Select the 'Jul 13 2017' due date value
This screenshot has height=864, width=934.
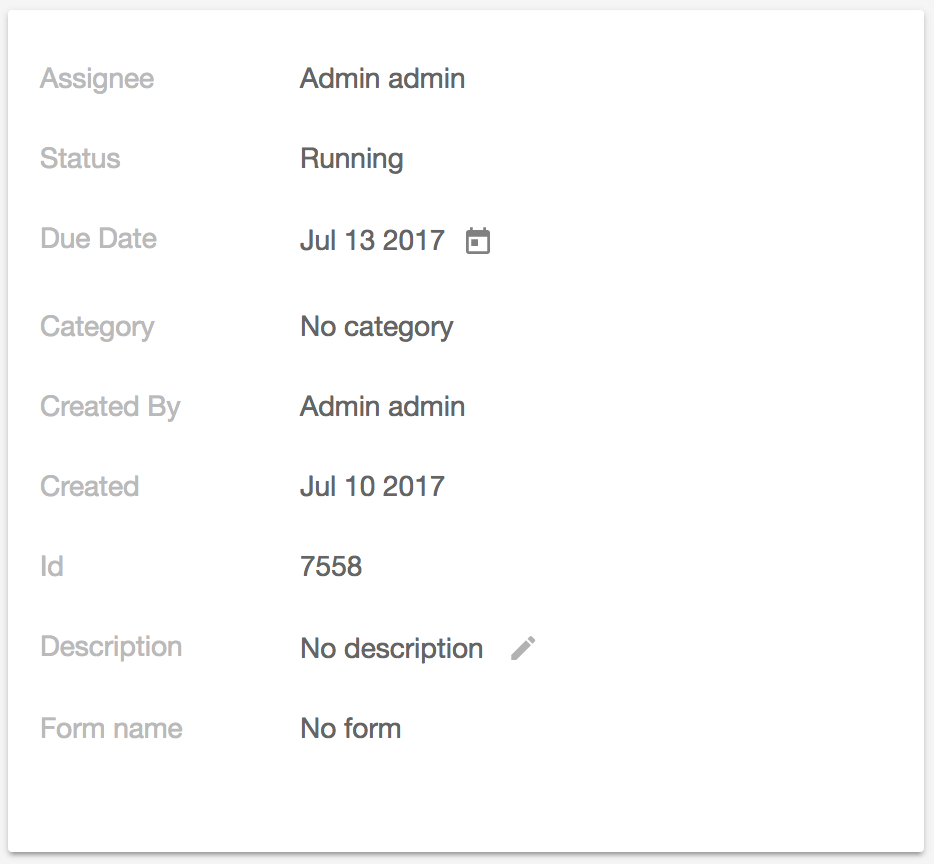372,241
